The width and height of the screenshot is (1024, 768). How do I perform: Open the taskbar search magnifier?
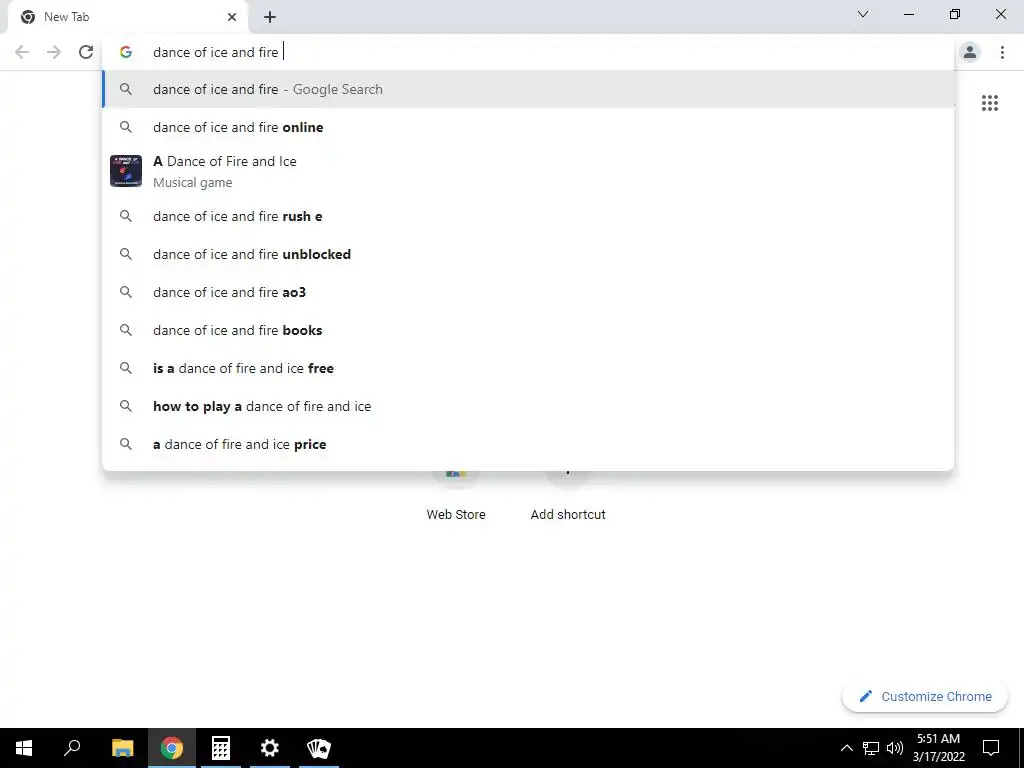coord(72,748)
